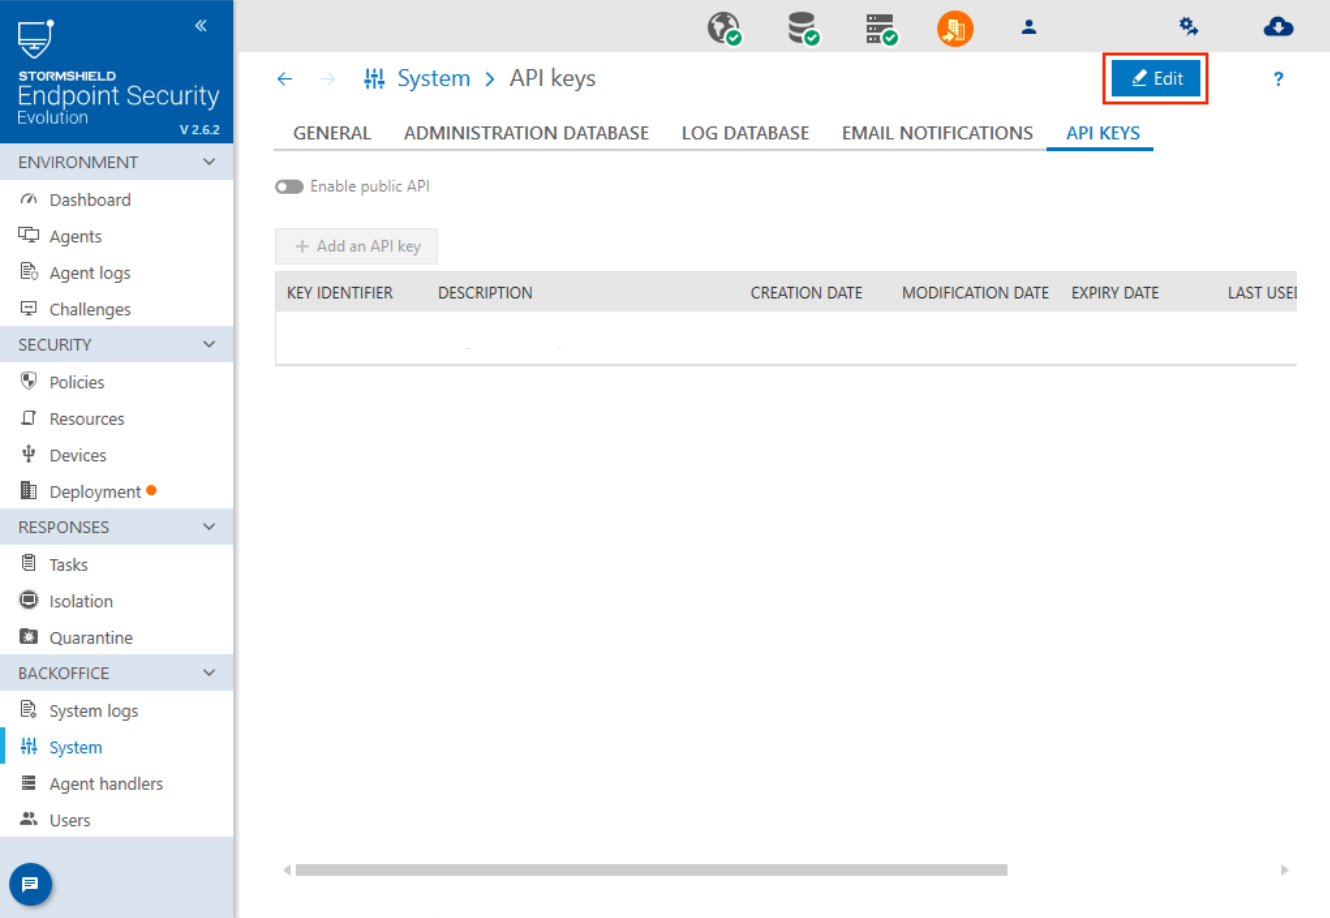Click the Edit button
Image resolution: width=1330 pixels, height=918 pixels.
(x=1156, y=79)
